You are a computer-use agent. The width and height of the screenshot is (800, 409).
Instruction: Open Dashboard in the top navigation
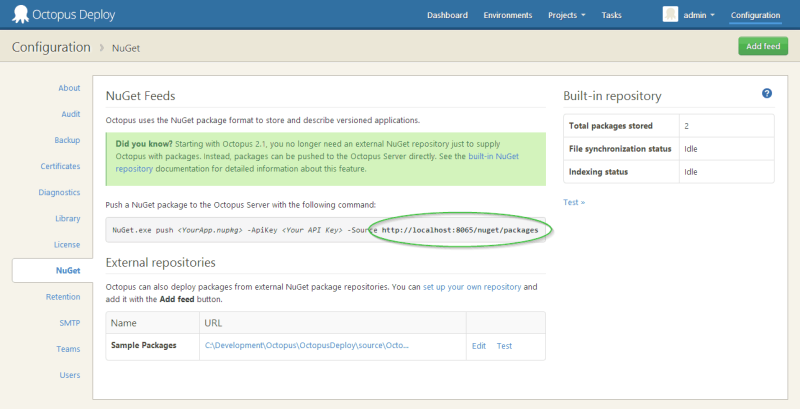click(x=447, y=15)
